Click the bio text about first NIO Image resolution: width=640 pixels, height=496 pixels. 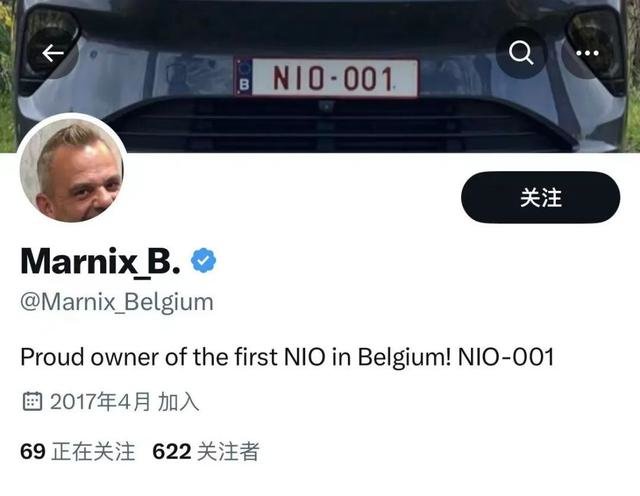[287, 357]
